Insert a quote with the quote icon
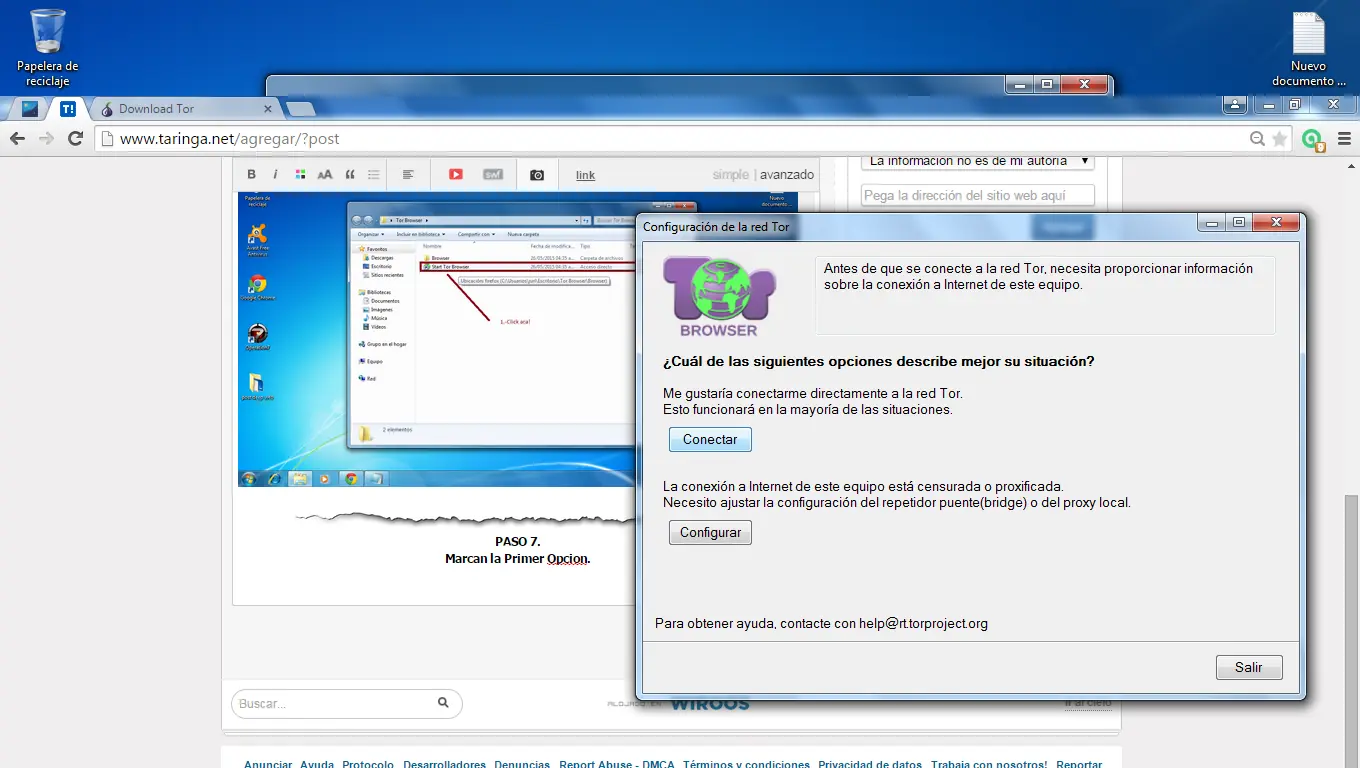Viewport: 1360px width, 768px height. coord(350,175)
